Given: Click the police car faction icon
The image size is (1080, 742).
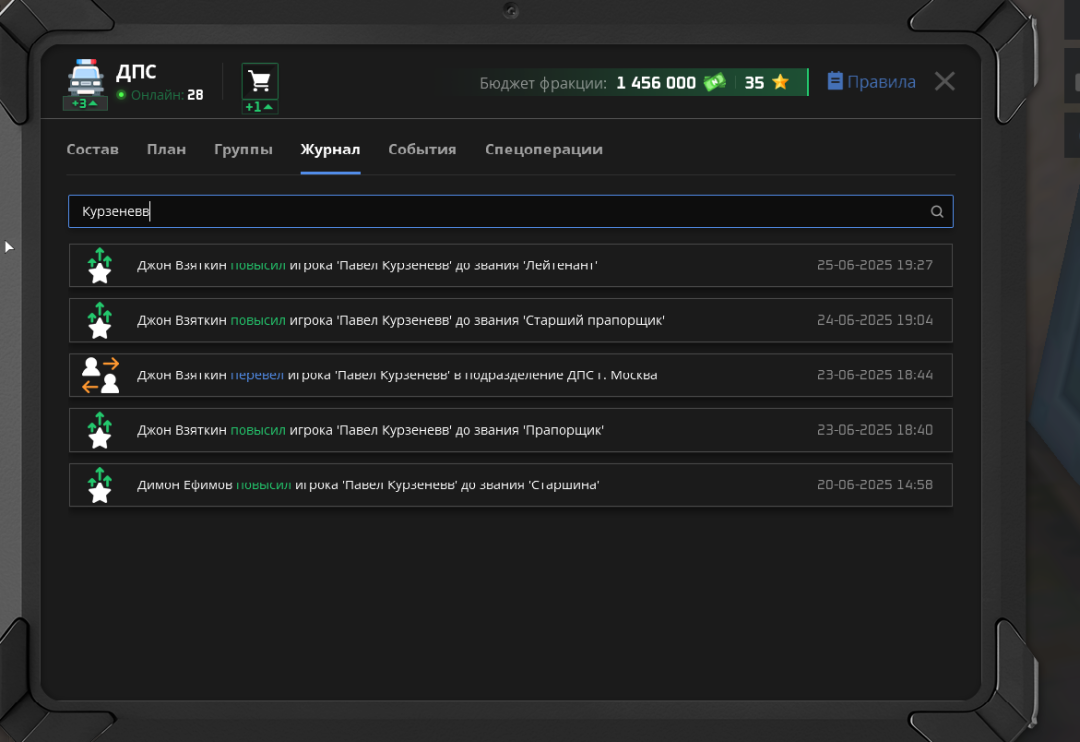Looking at the screenshot, I should (85, 76).
